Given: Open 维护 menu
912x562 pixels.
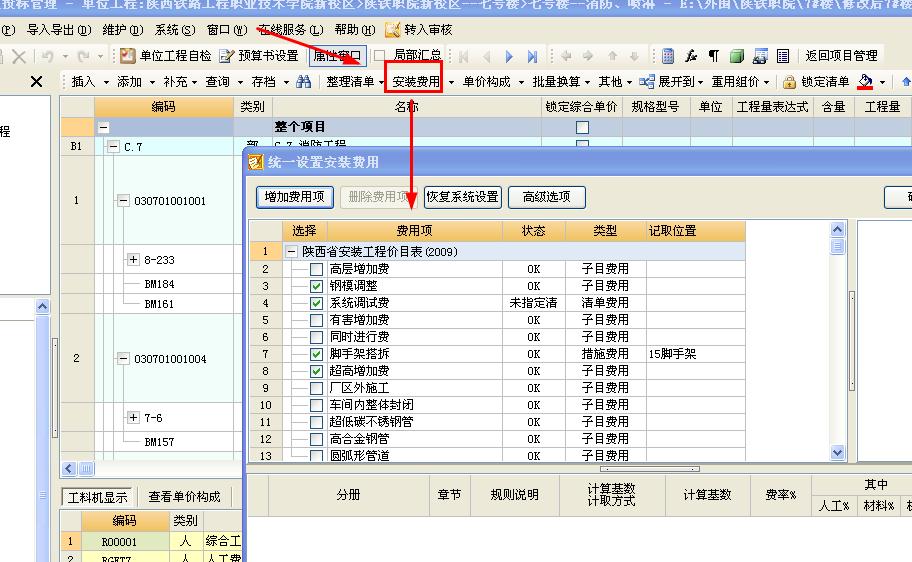Looking at the screenshot, I should click(x=123, y=30).
